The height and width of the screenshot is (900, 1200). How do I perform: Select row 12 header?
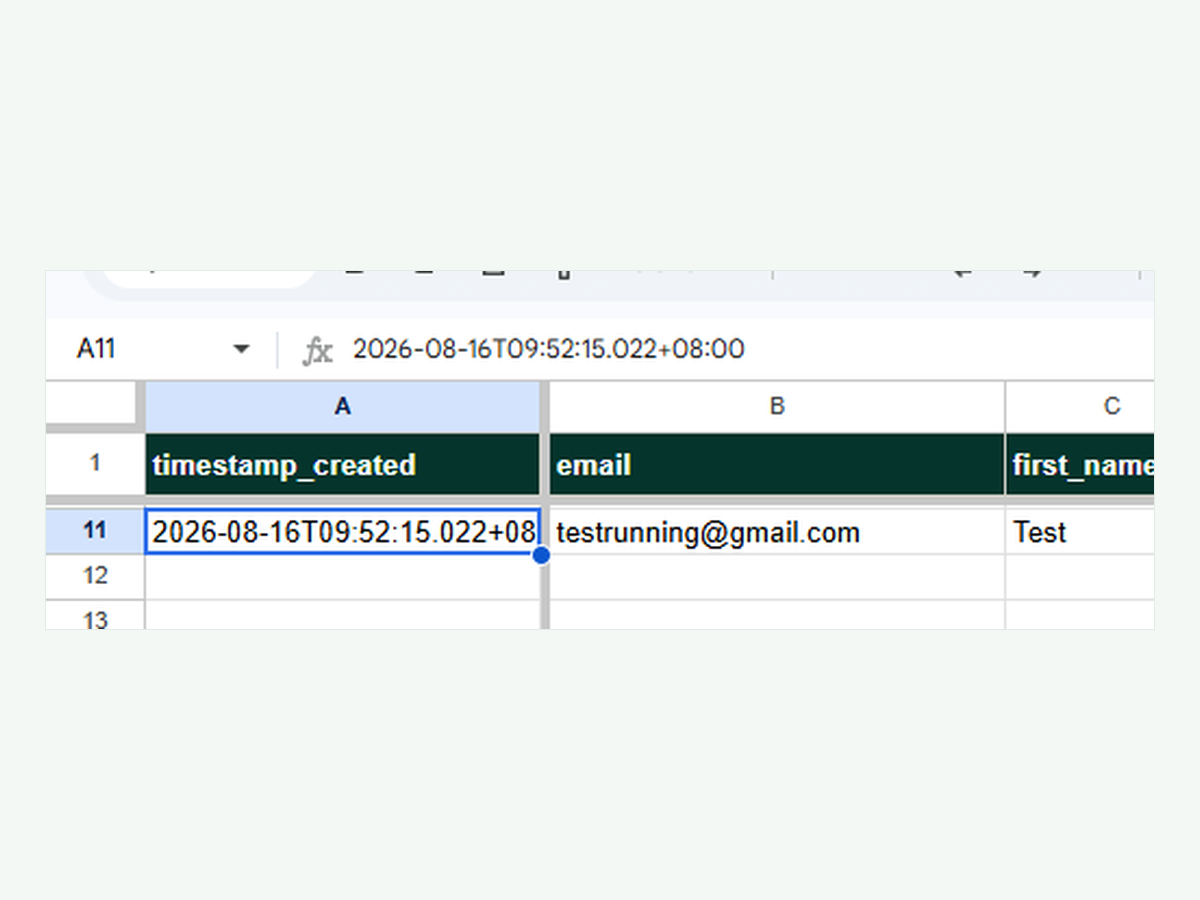pyautogui.click(x=95, y=576)
